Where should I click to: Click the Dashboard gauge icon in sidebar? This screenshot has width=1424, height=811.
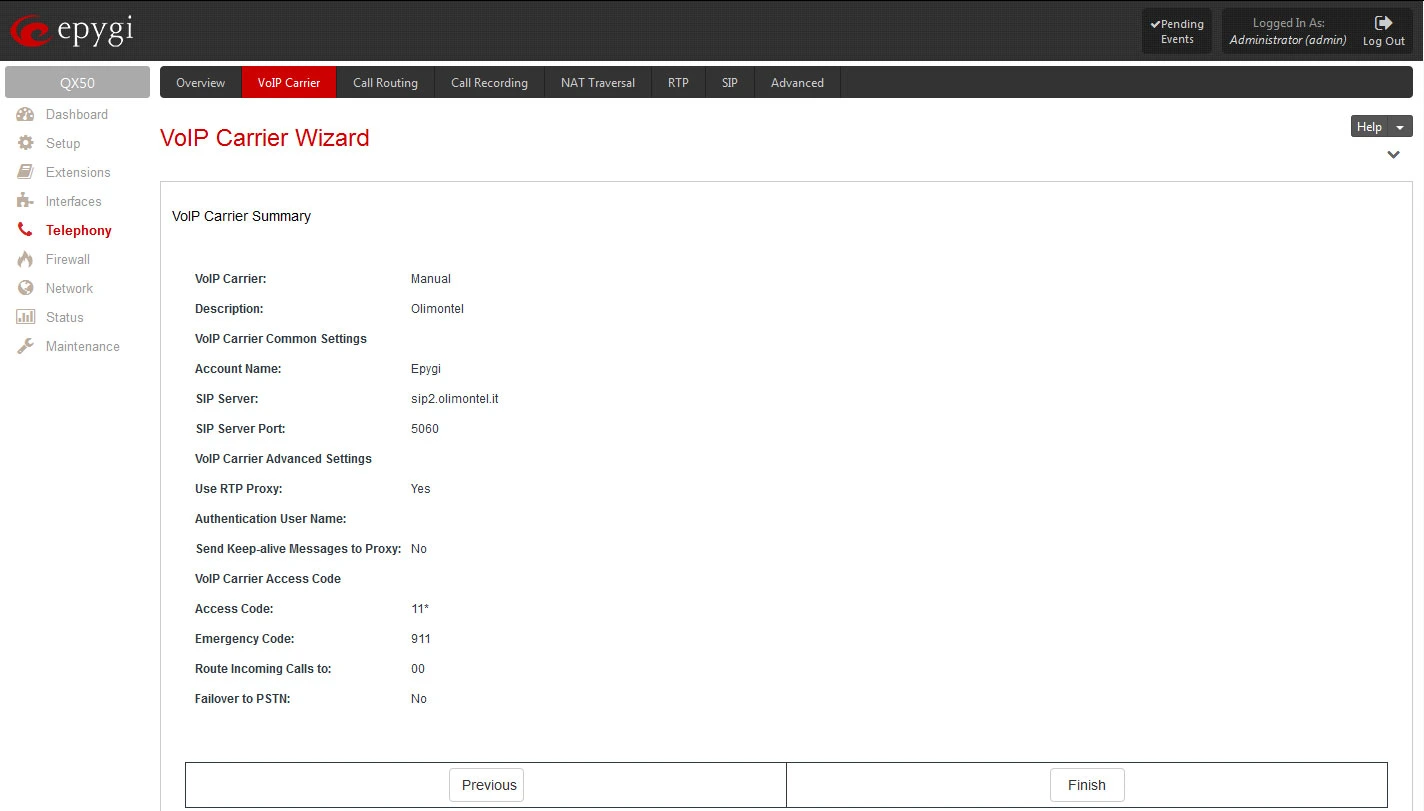coord(26,114)
